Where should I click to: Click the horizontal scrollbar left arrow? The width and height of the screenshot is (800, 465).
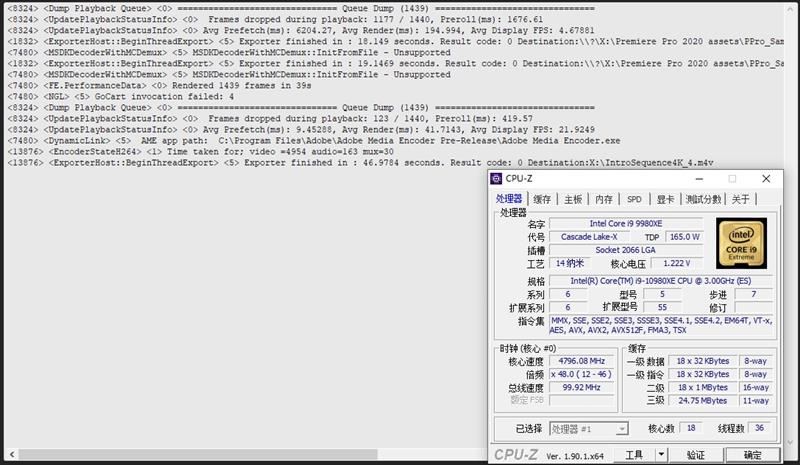12,454
